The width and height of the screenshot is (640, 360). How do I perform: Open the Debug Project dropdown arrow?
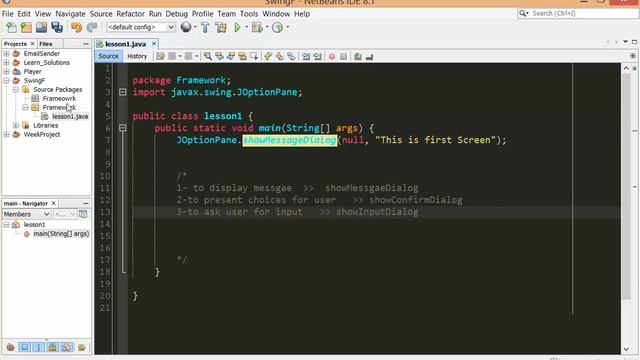click(267, 27)
